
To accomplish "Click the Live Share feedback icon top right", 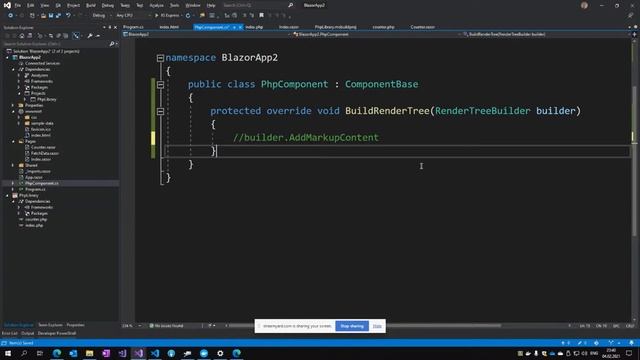I will 631,16.
